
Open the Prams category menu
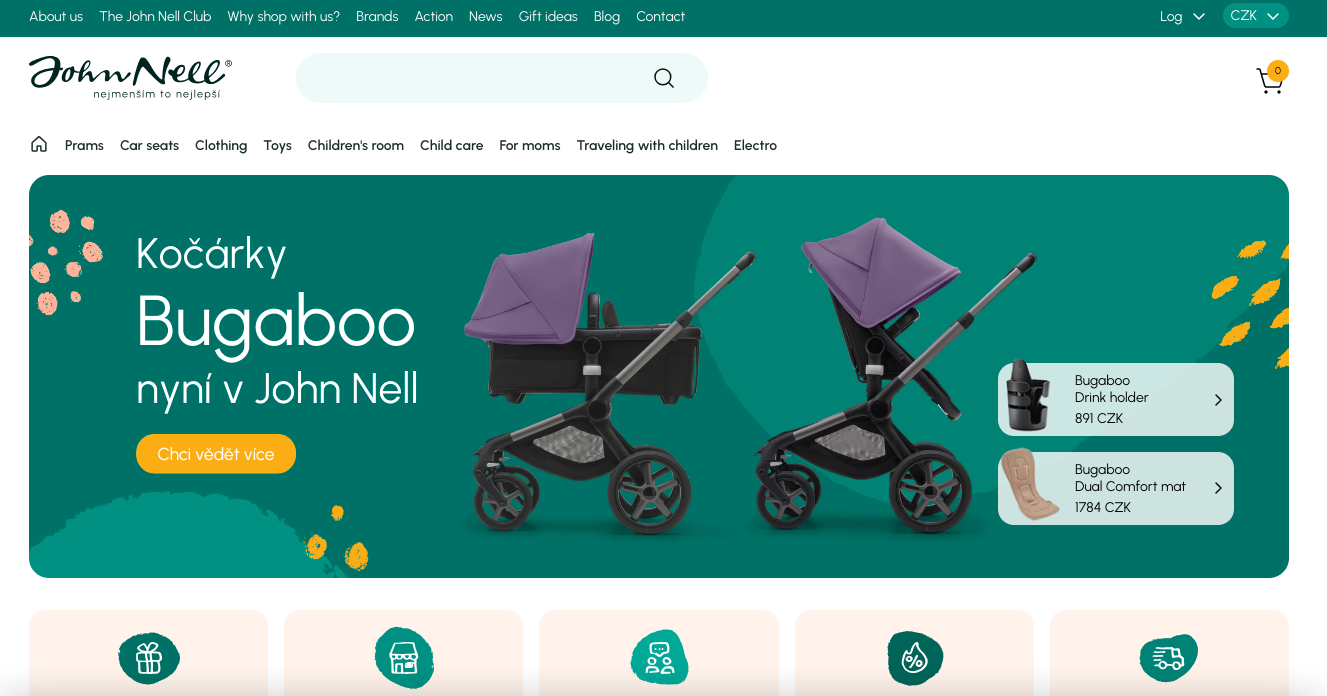pyautogui.click(x=84, y=145)
